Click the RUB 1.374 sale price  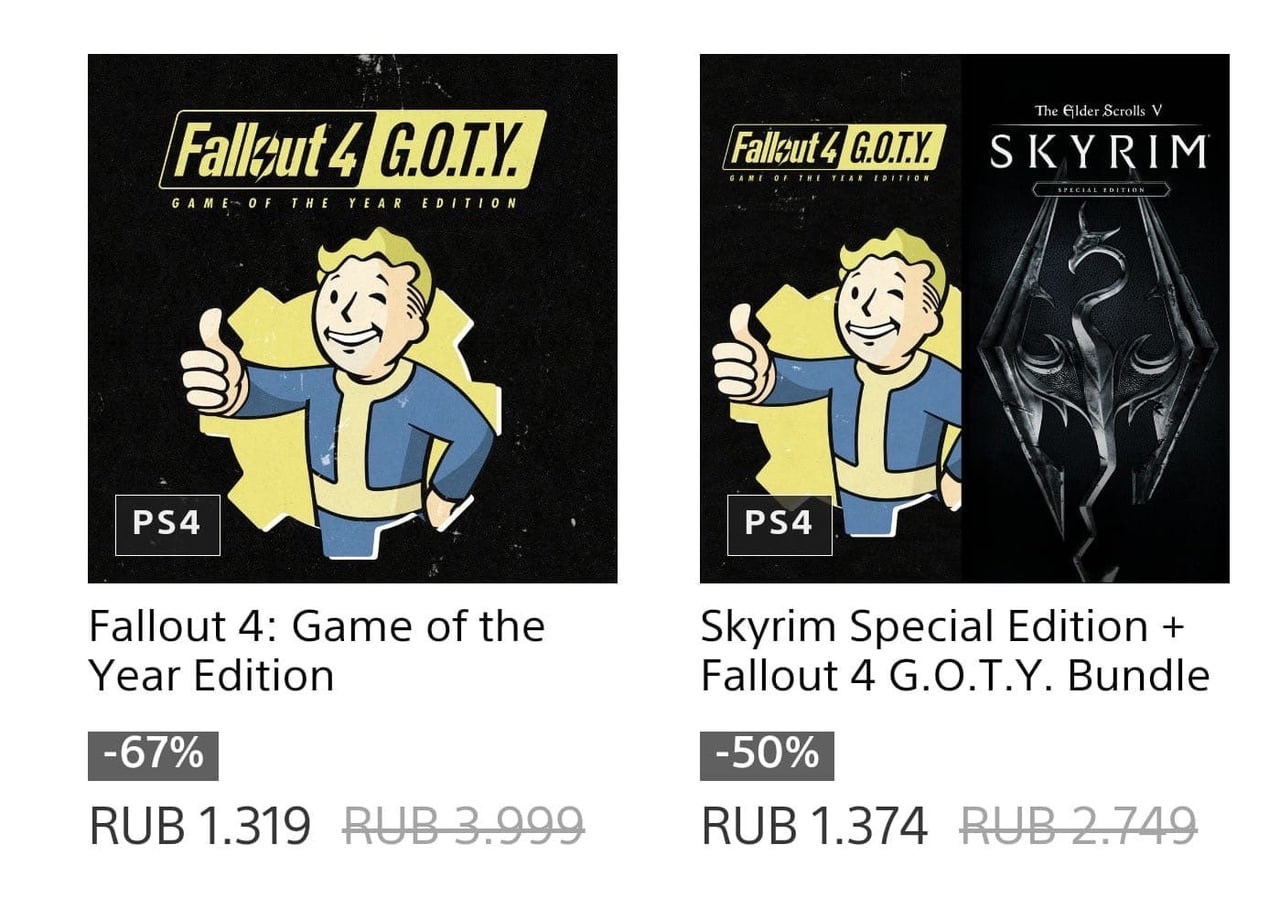[x=814, y=826]
